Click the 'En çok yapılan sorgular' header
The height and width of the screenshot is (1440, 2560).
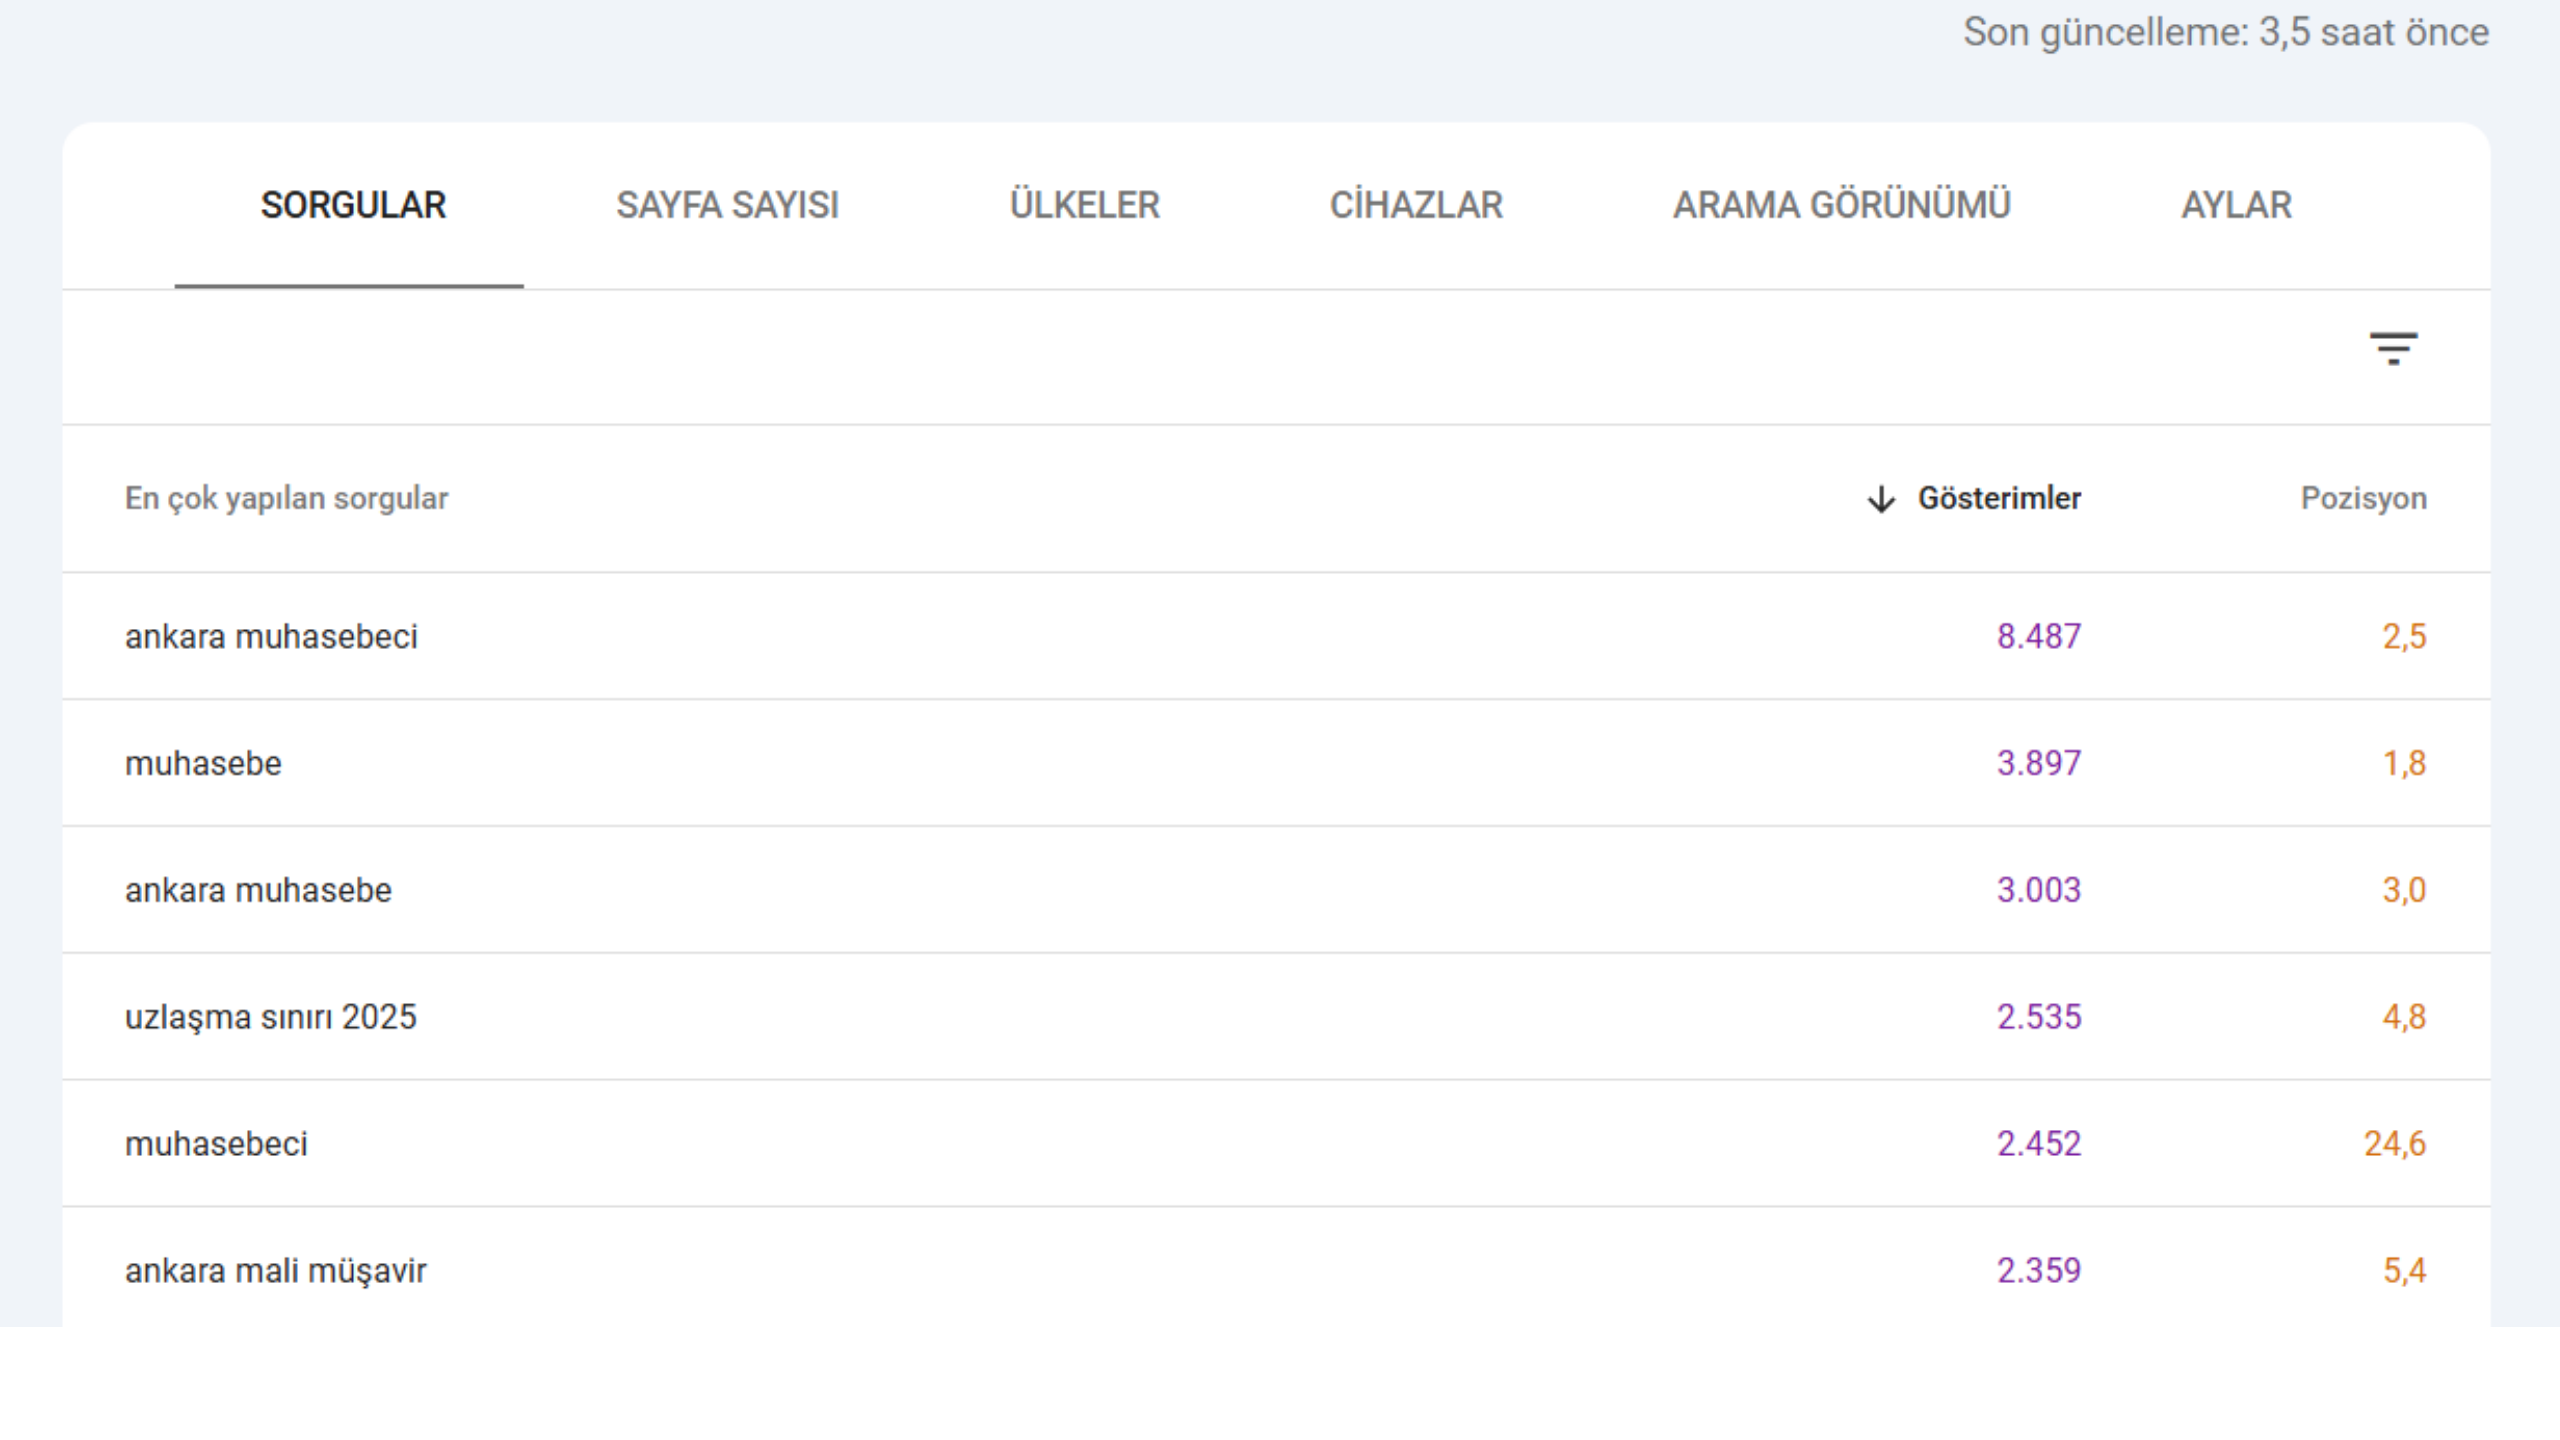pyautogui.click(x=287, y=498)
